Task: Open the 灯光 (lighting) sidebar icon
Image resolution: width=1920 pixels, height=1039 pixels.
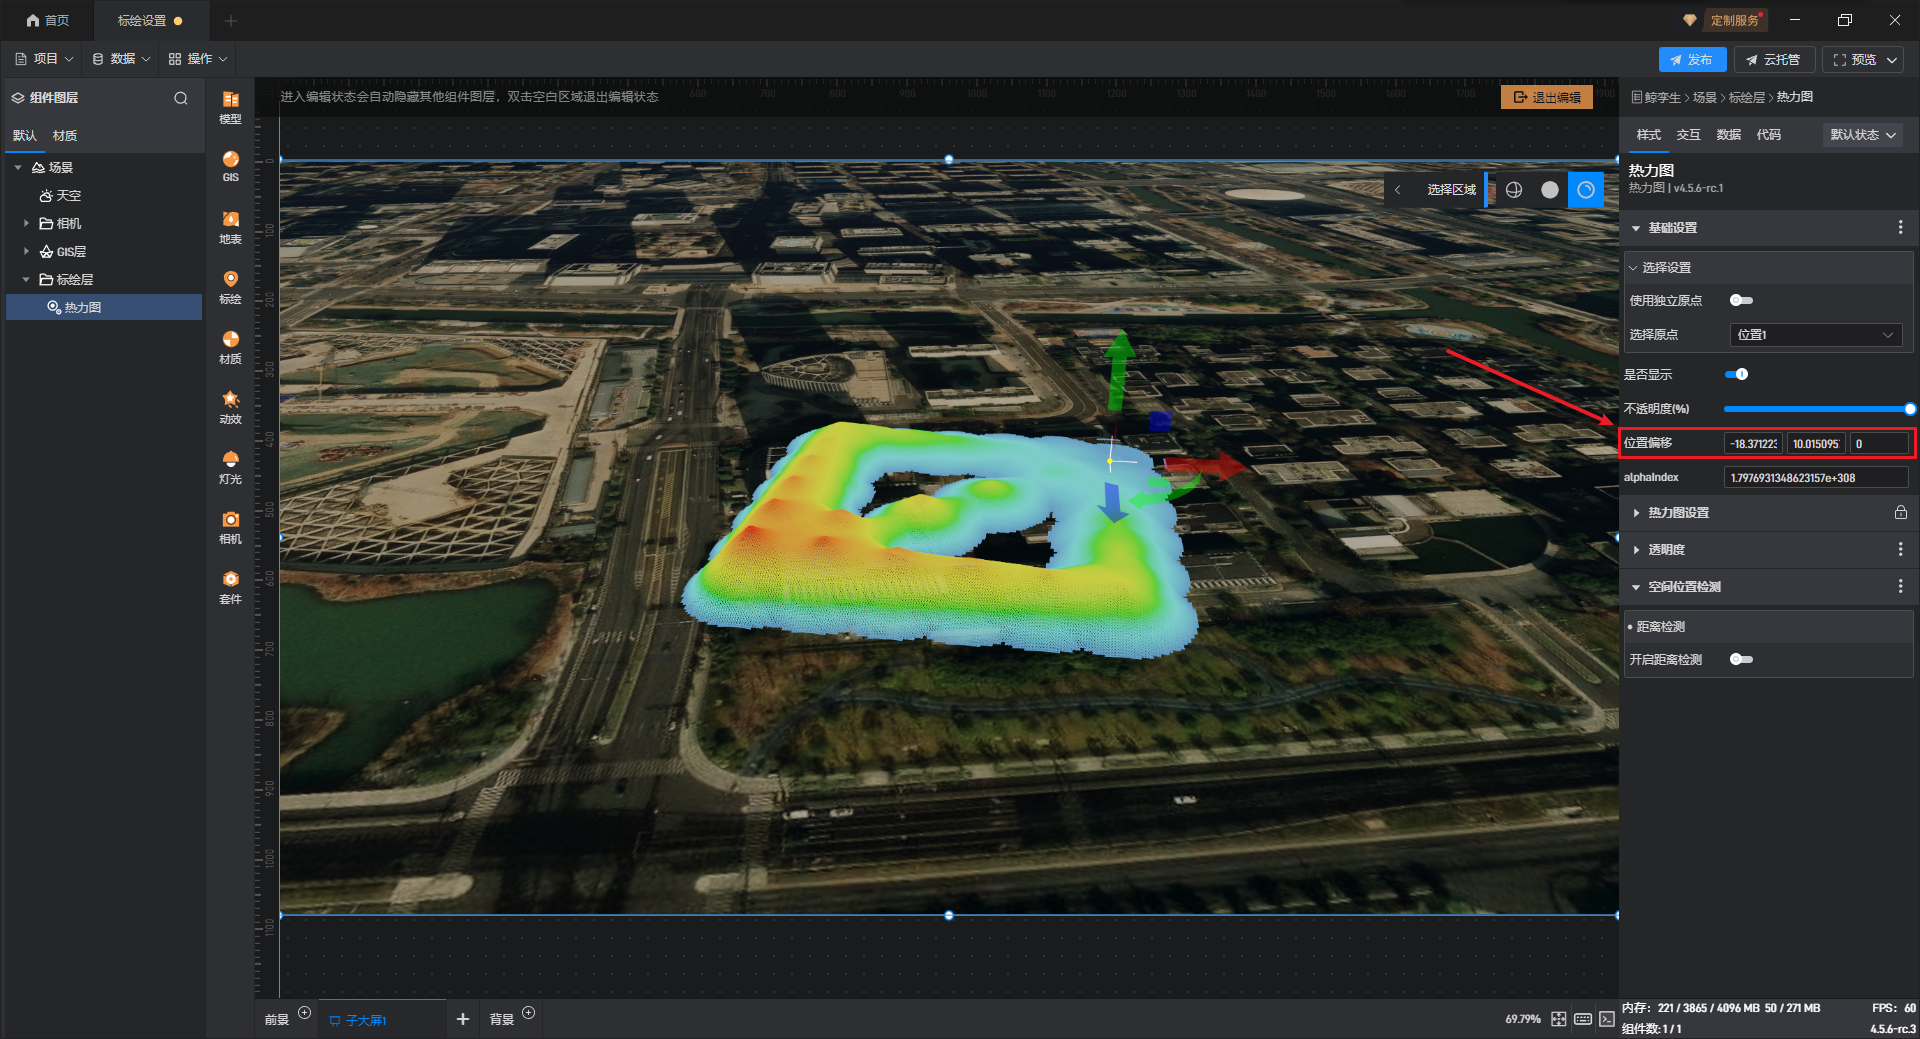Action: [x=230, y=466]
